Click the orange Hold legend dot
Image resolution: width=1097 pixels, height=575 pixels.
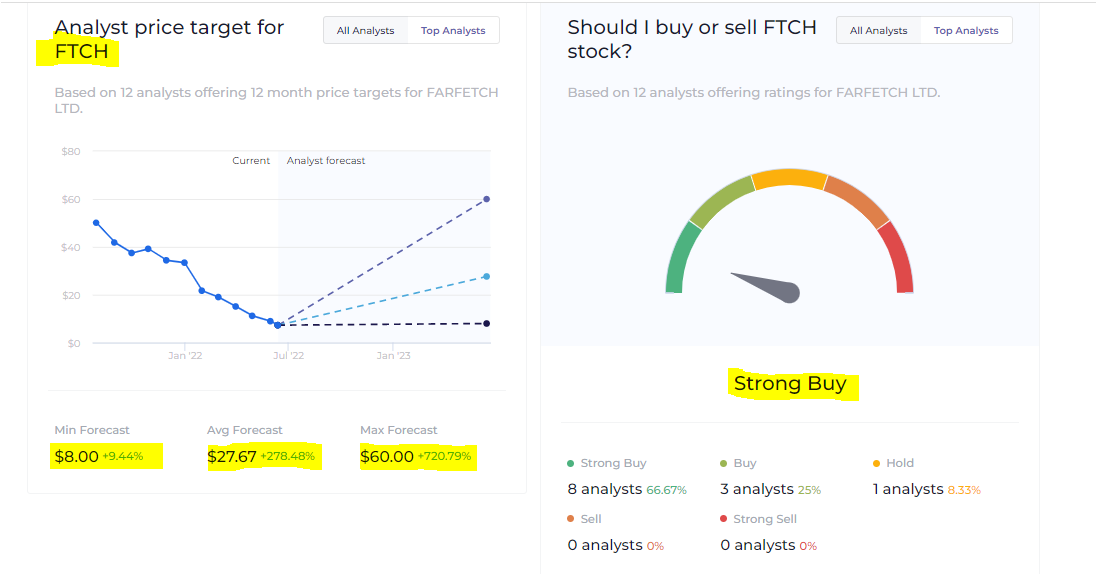coord(877,463)
